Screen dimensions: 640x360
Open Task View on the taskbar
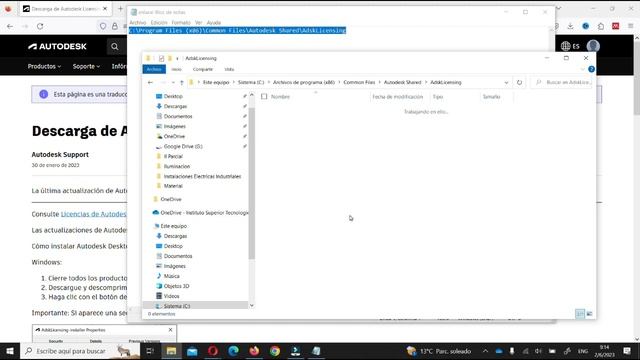point(150,351)
